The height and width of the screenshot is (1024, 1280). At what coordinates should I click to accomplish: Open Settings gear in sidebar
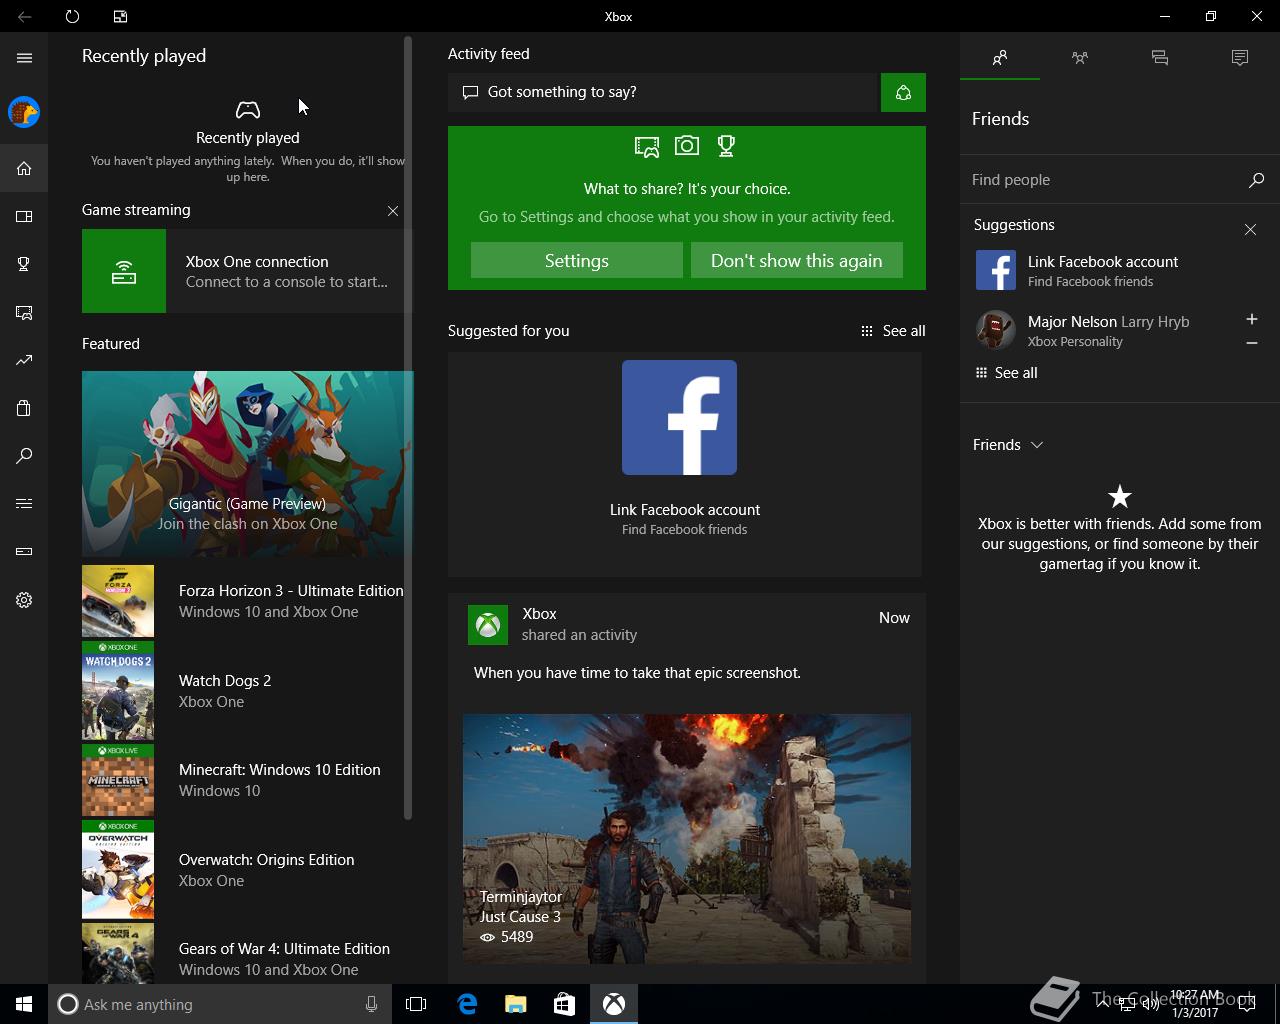coord(24,600)
